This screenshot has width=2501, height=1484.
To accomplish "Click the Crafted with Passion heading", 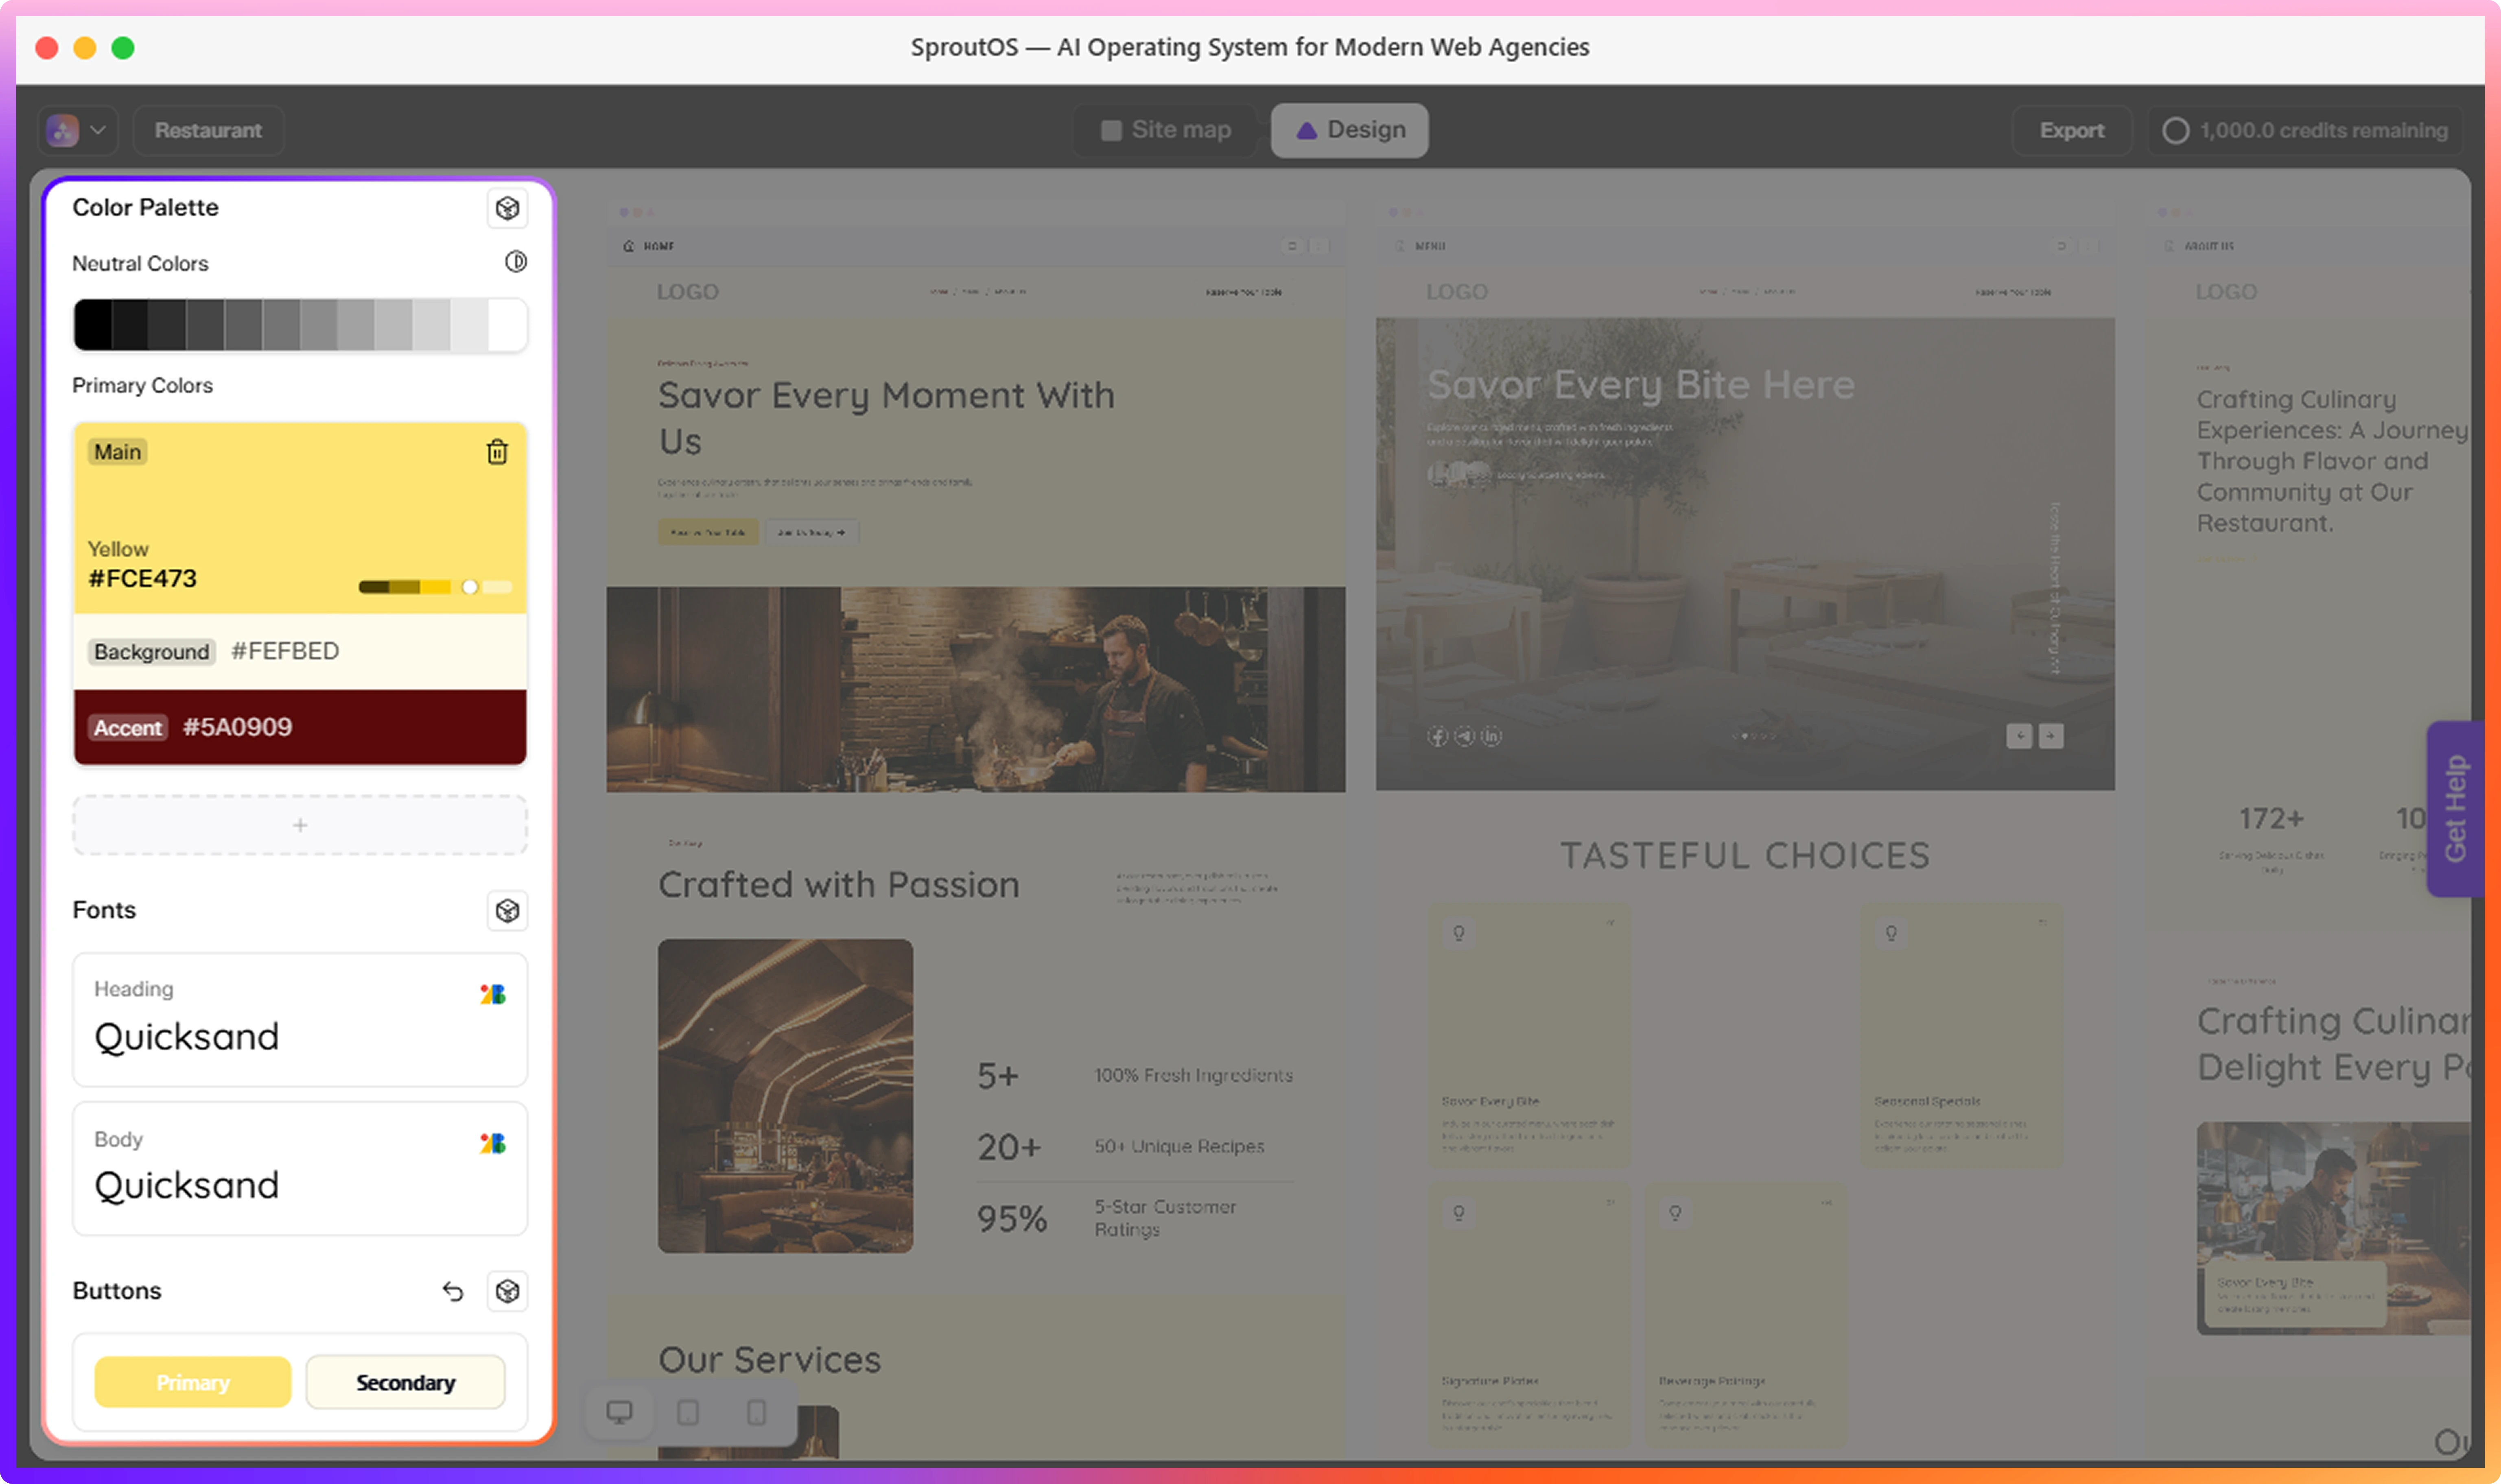I will coord(839,885).
